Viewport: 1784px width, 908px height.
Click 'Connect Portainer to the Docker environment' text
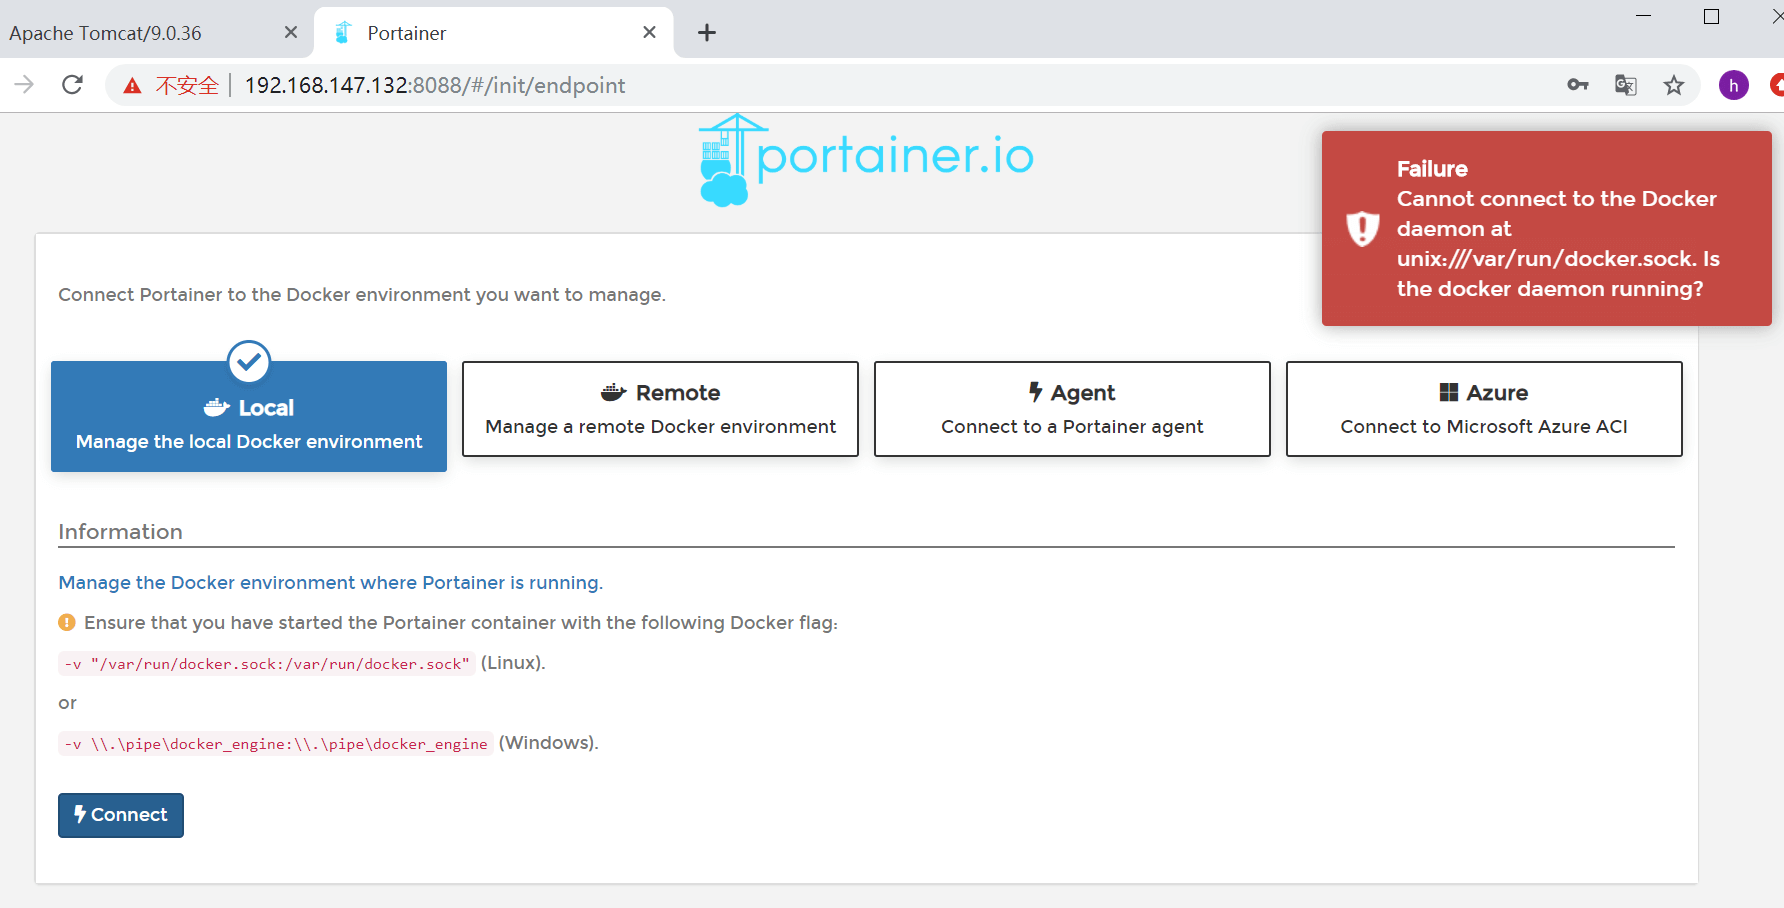pyautogui.click(x=362, y=295)
